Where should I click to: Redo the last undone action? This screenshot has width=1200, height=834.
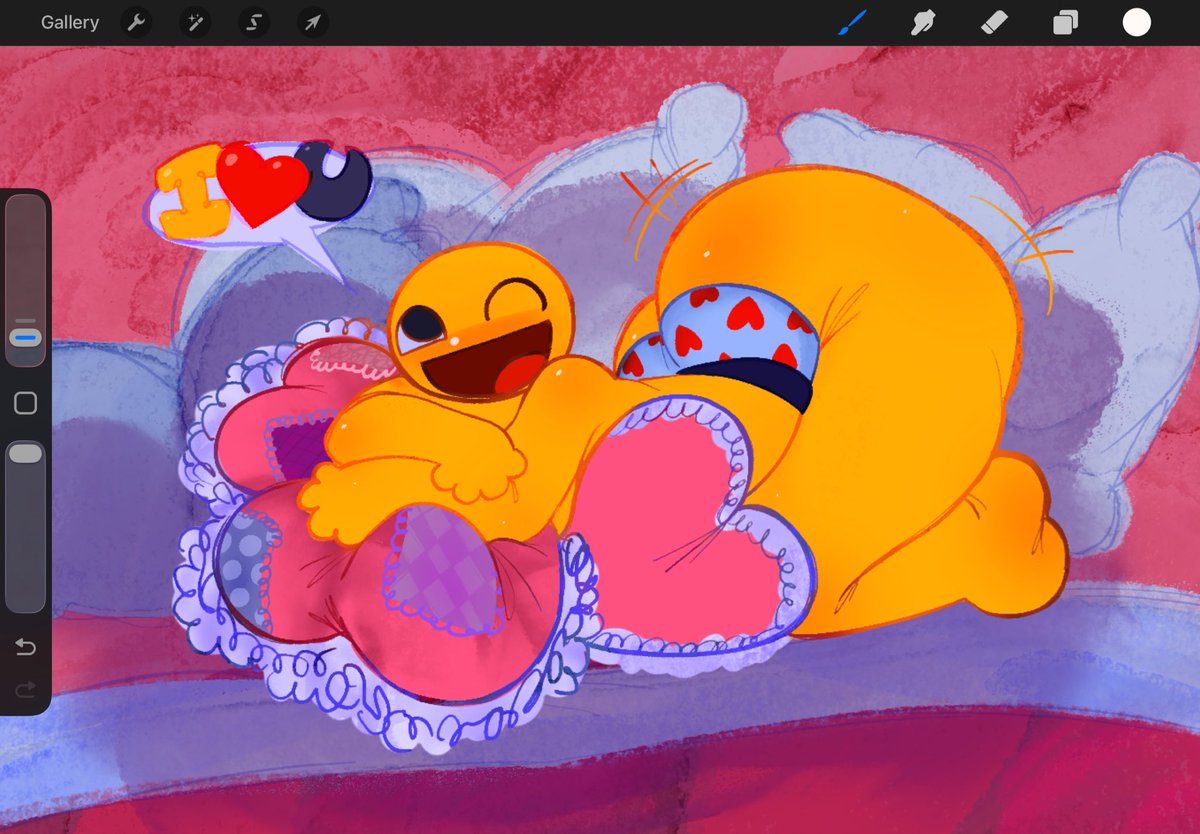(x=26, y=689)
